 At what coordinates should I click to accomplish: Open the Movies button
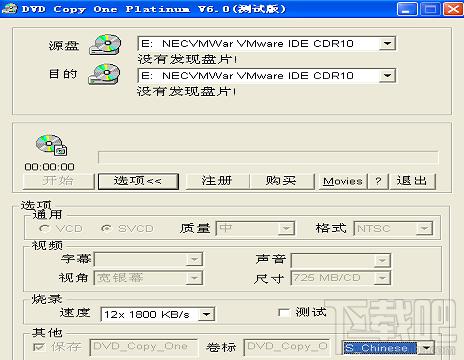point(343,181)
